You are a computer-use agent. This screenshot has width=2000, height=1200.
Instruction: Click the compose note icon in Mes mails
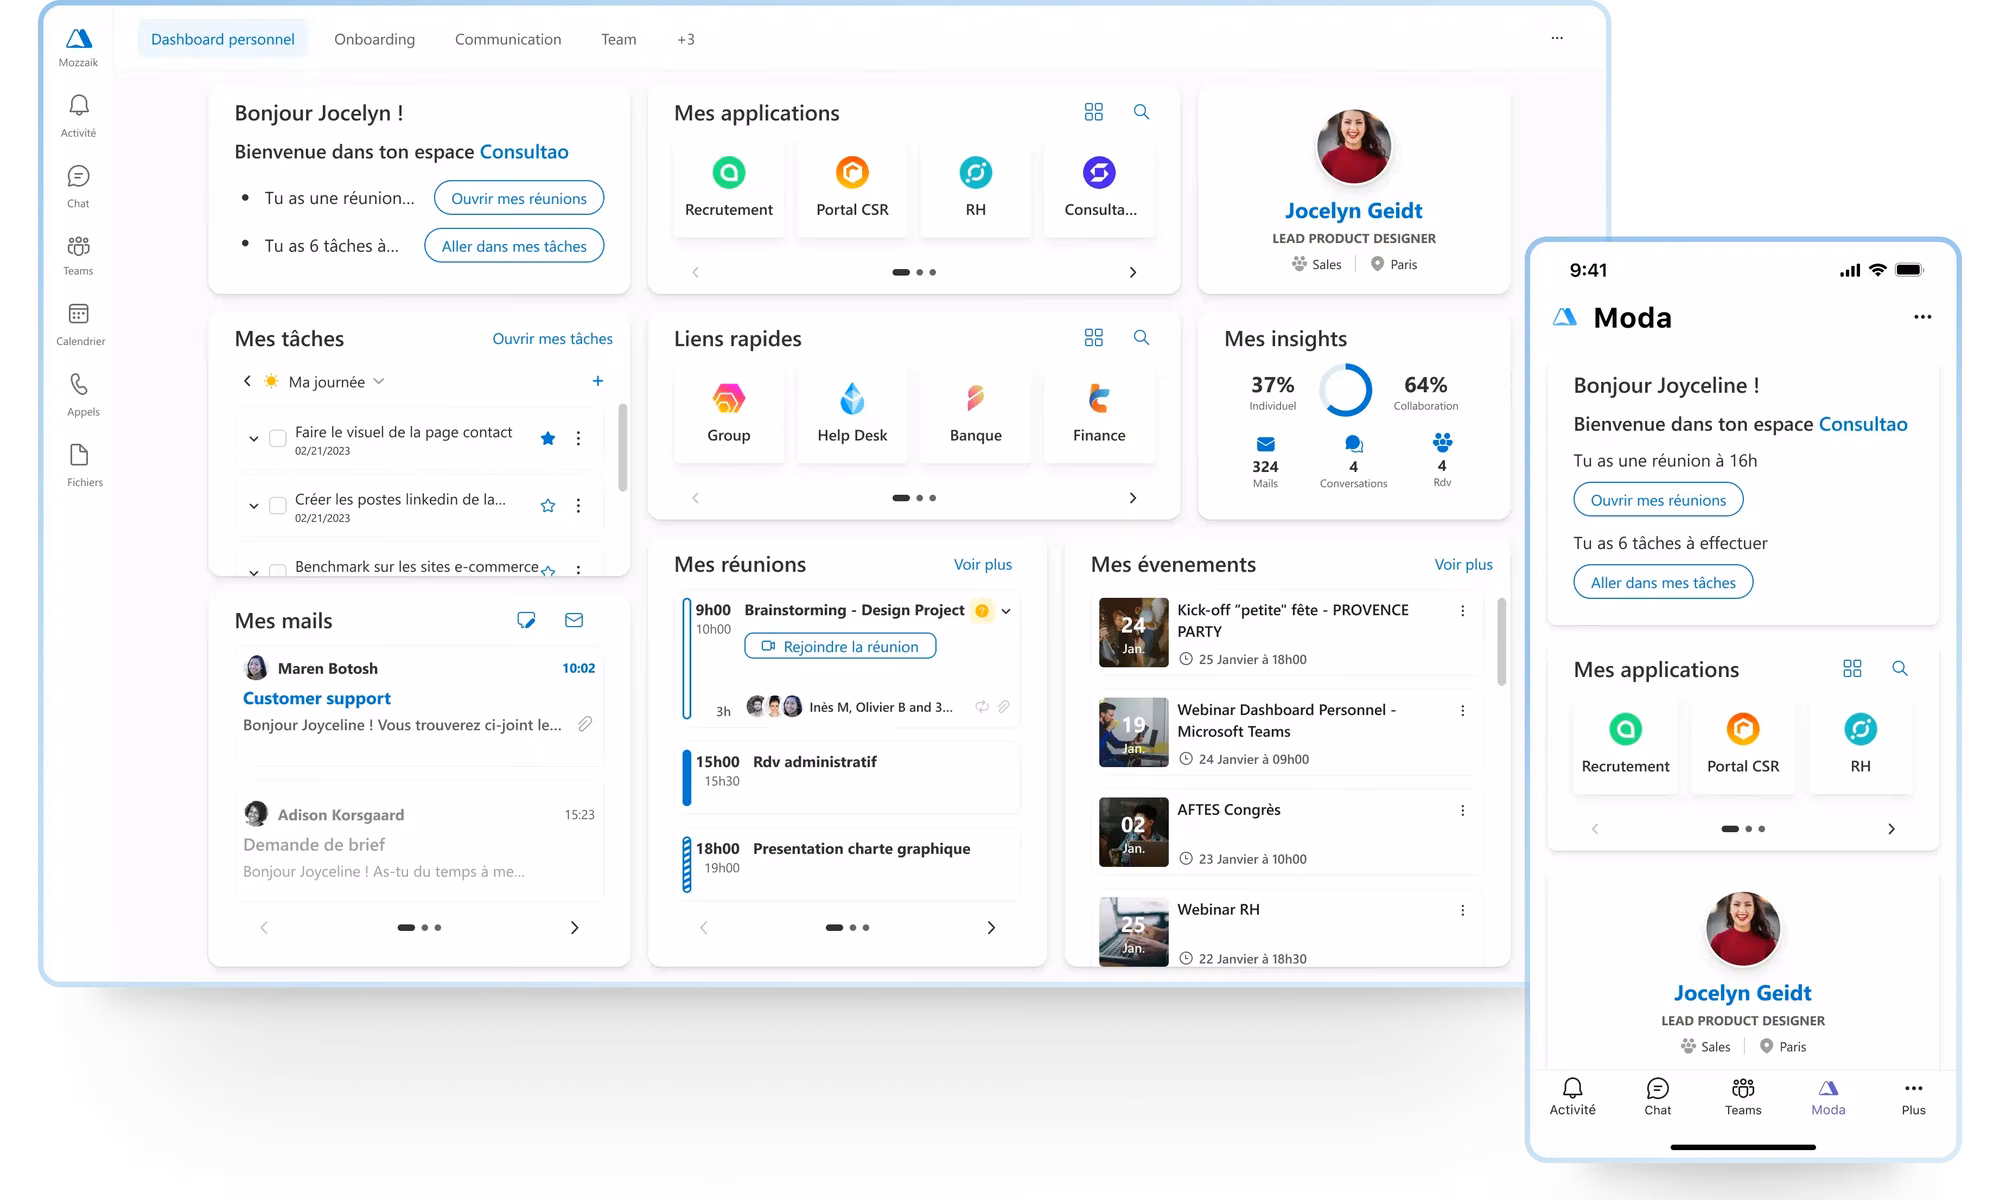click(x=526, y=620)
